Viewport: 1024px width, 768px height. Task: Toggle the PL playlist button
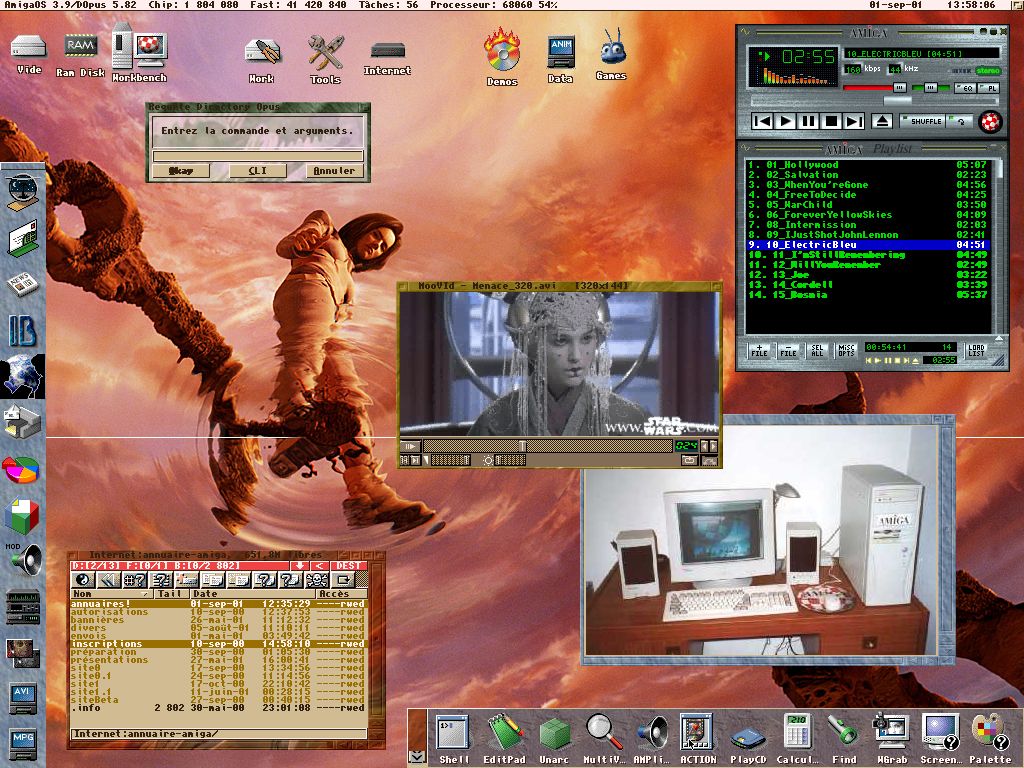tap(989, 89)
